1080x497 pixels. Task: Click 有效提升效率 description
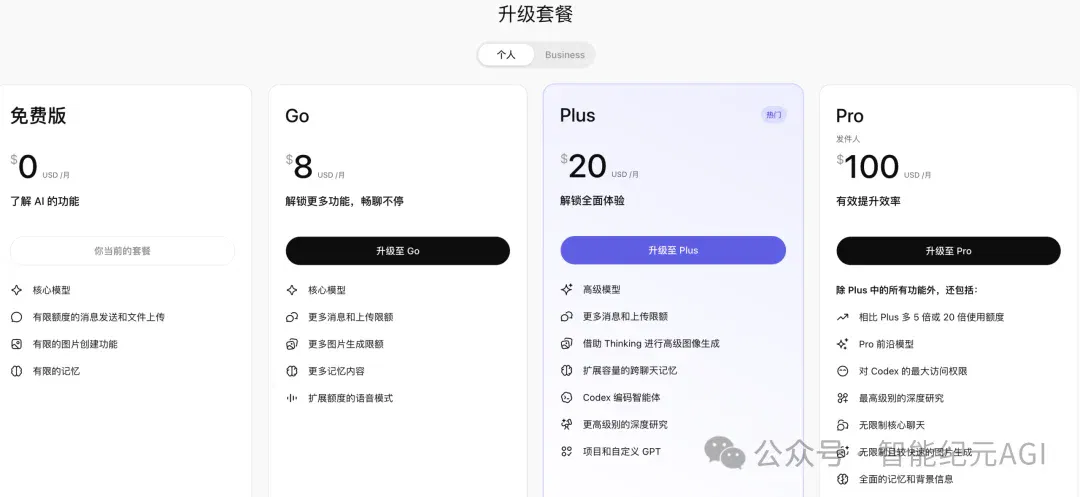[869, 202]
